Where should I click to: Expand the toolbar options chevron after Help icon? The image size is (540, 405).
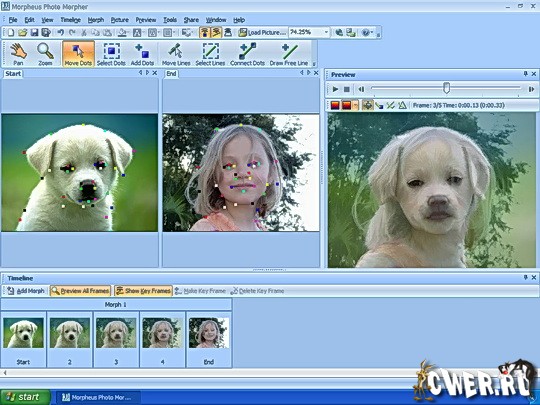378,33
